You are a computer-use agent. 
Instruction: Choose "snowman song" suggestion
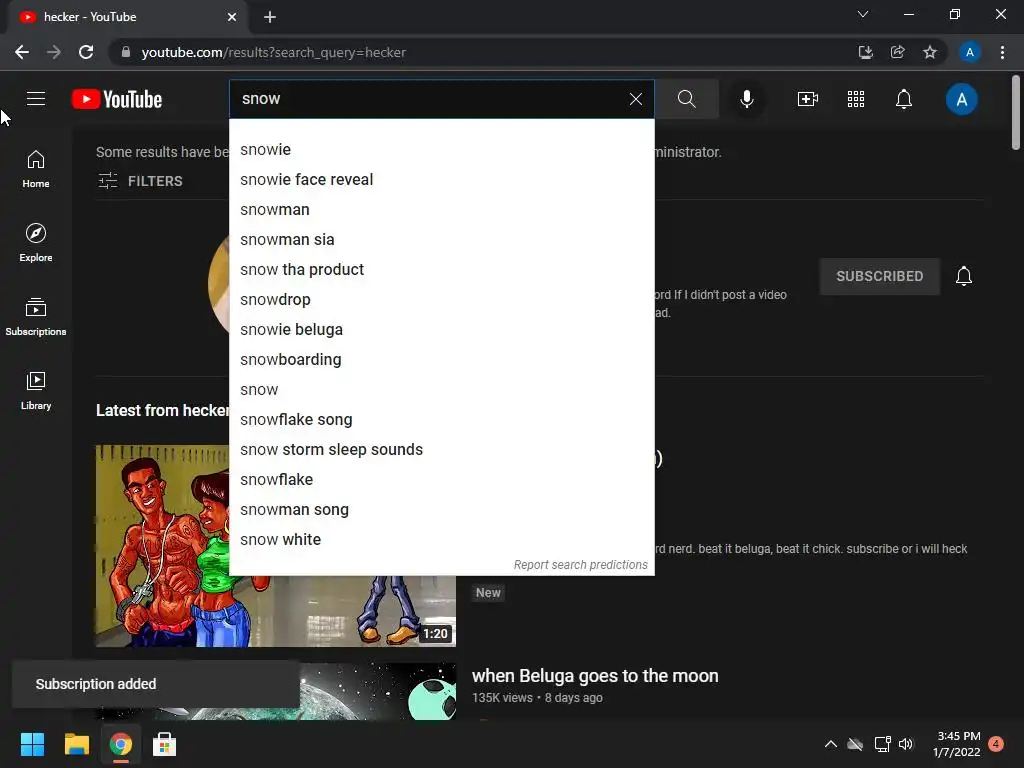441,510
